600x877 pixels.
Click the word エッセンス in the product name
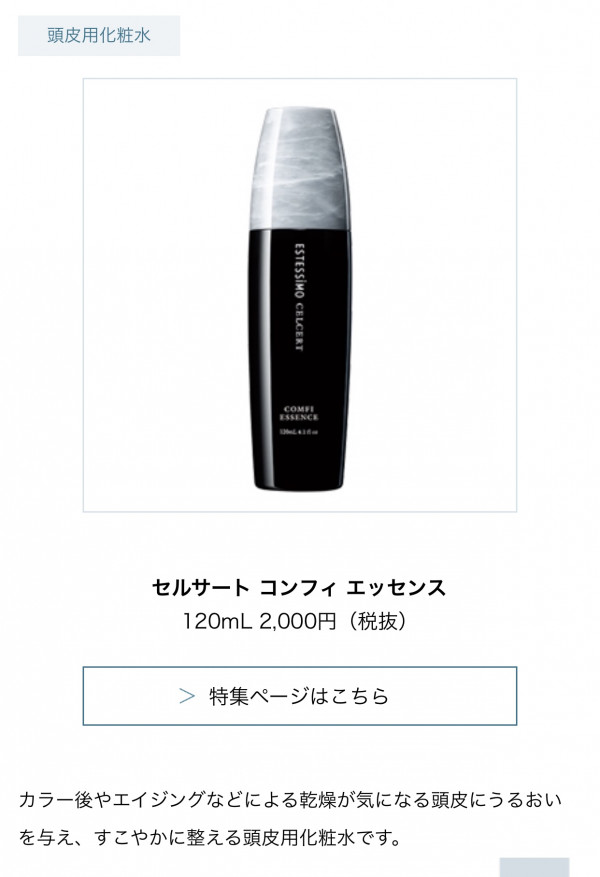396,588
